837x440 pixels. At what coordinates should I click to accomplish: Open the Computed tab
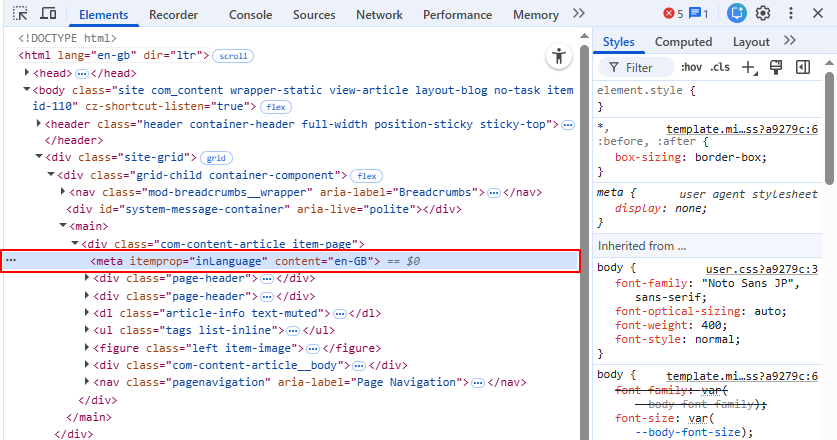click(x=683, y=42)
